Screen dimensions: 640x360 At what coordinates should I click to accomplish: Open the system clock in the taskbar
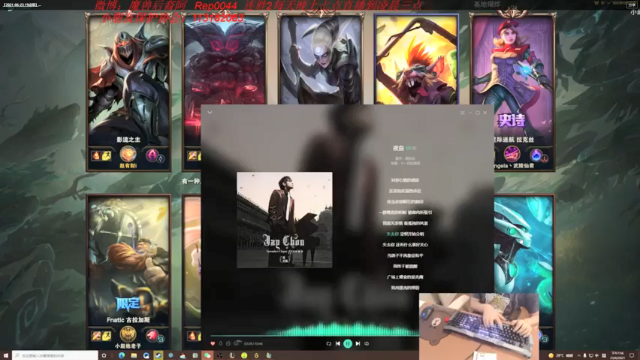(x=618, y=356)
